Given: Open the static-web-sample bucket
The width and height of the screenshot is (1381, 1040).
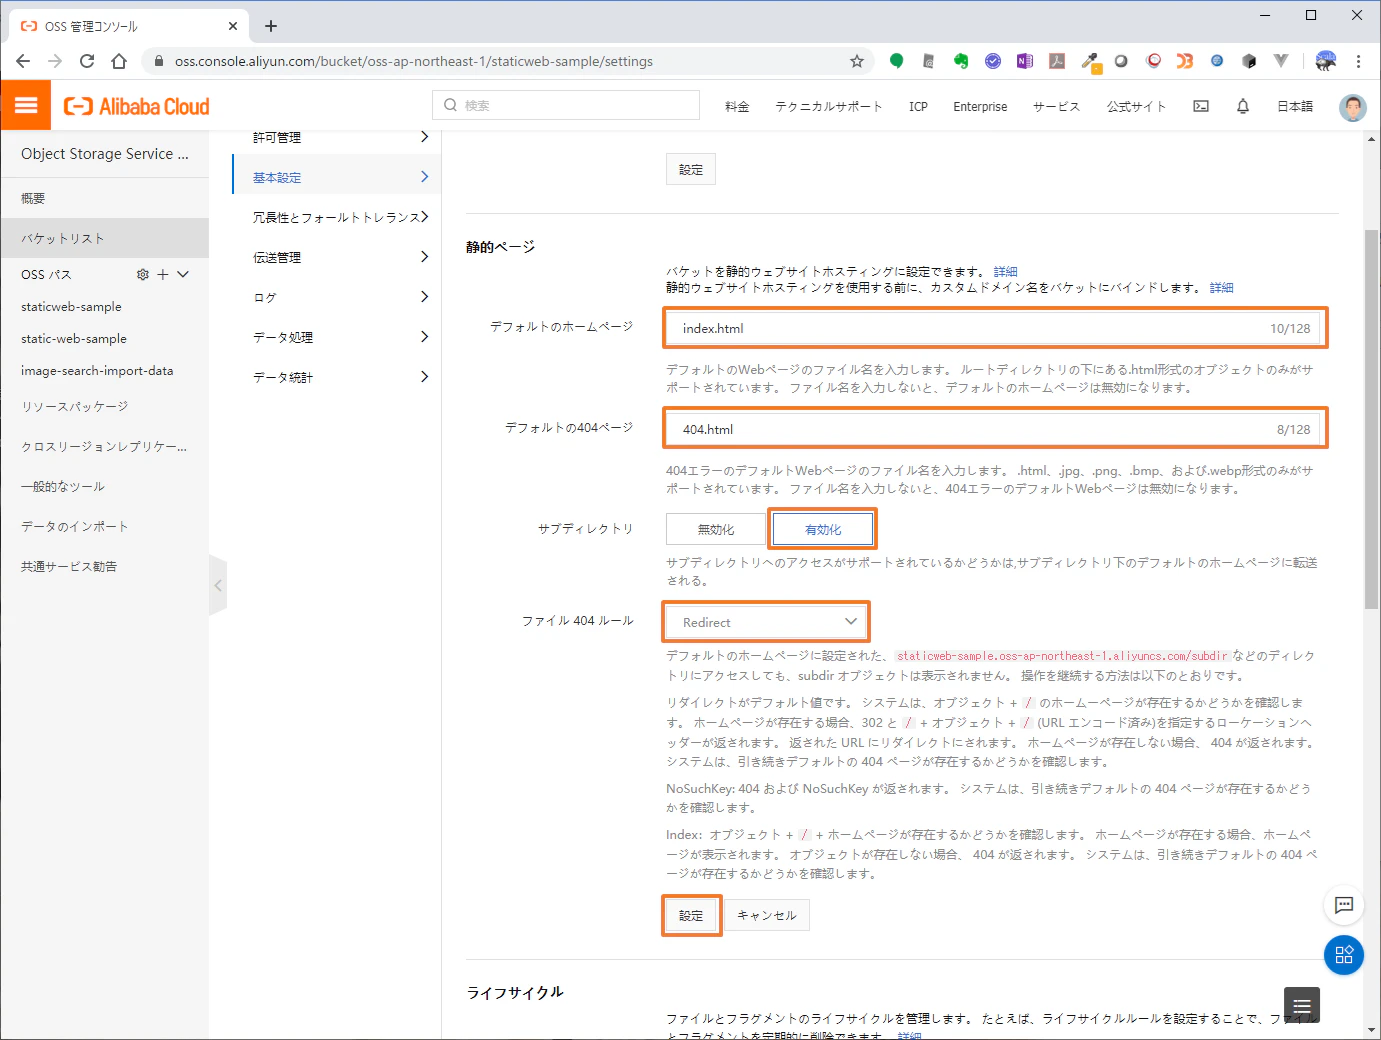Looking at the screenshot, I should pyautogui.click(x=74, y=339).
